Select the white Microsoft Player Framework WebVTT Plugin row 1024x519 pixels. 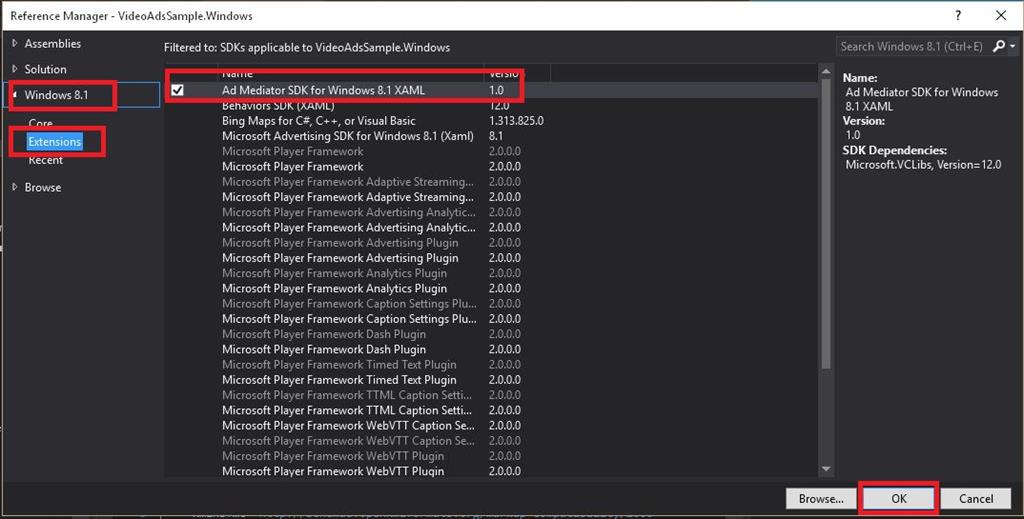[490, 471]
